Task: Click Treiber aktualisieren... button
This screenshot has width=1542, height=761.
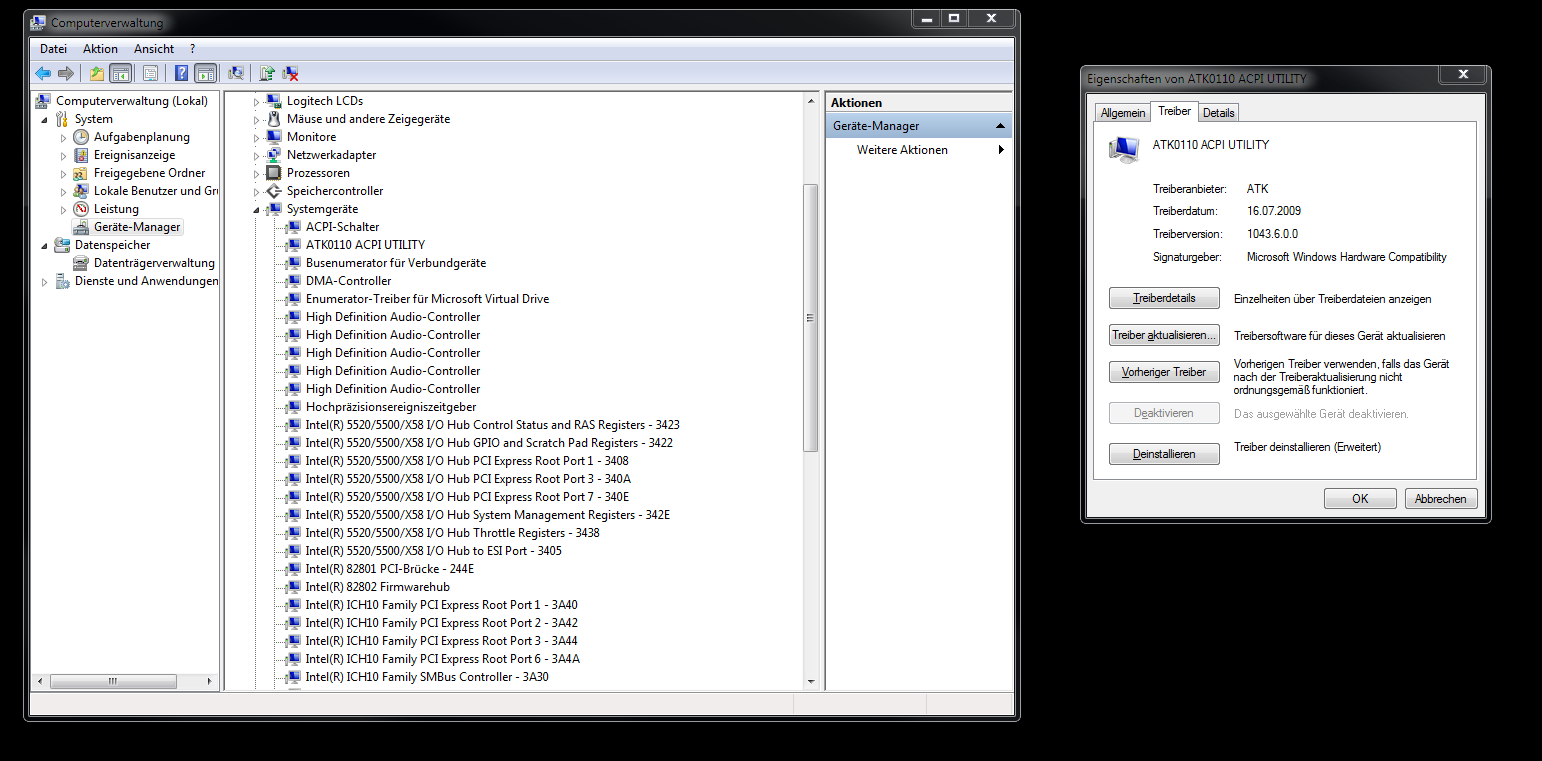Action: 1164,335
